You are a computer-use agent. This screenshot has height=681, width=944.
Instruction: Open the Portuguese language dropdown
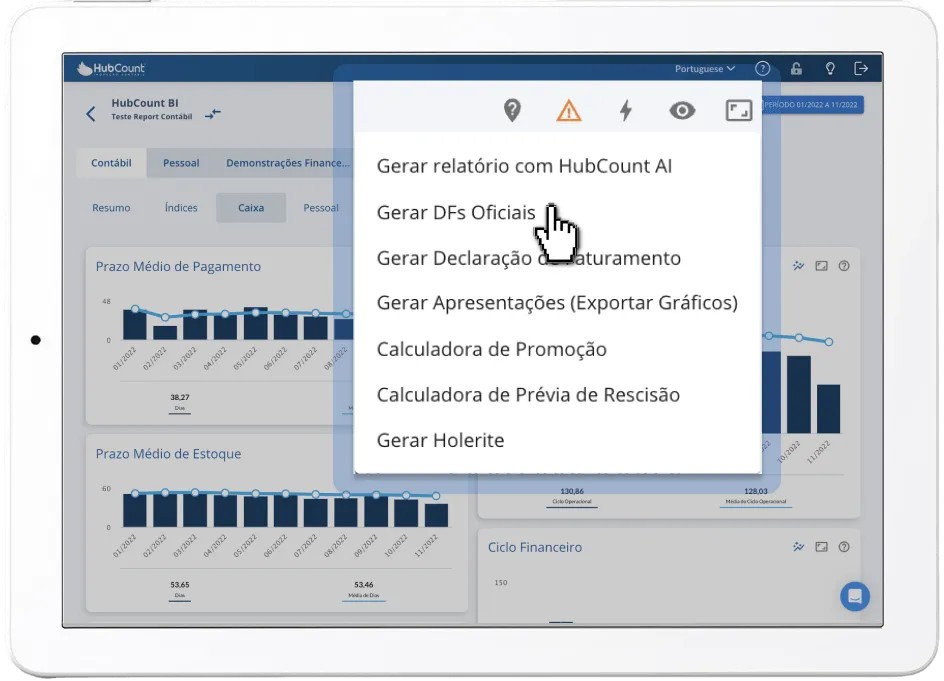tap(704, 69)
